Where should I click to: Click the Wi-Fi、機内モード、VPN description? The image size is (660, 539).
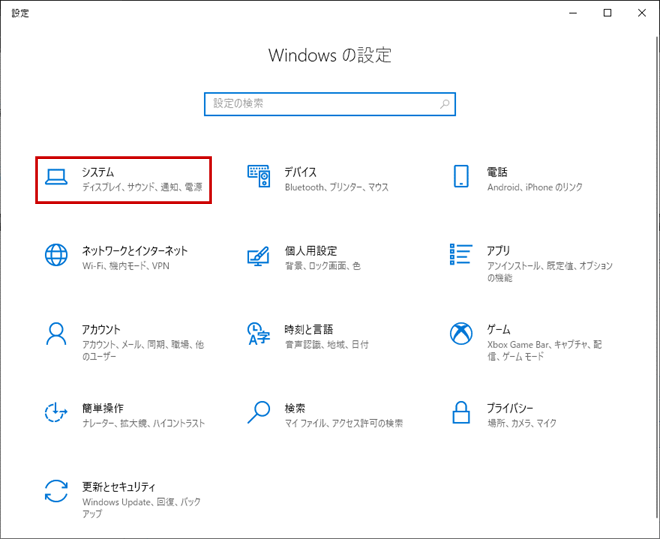click(x=126, y=266)
